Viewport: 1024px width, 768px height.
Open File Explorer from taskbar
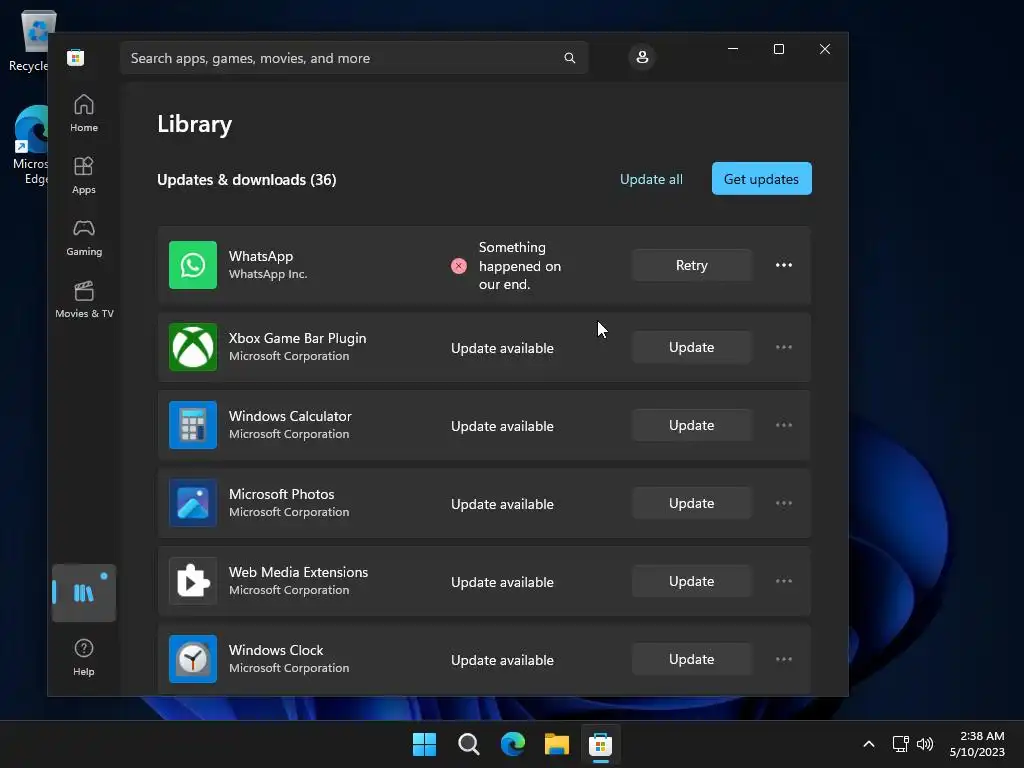tap(557, 744)
